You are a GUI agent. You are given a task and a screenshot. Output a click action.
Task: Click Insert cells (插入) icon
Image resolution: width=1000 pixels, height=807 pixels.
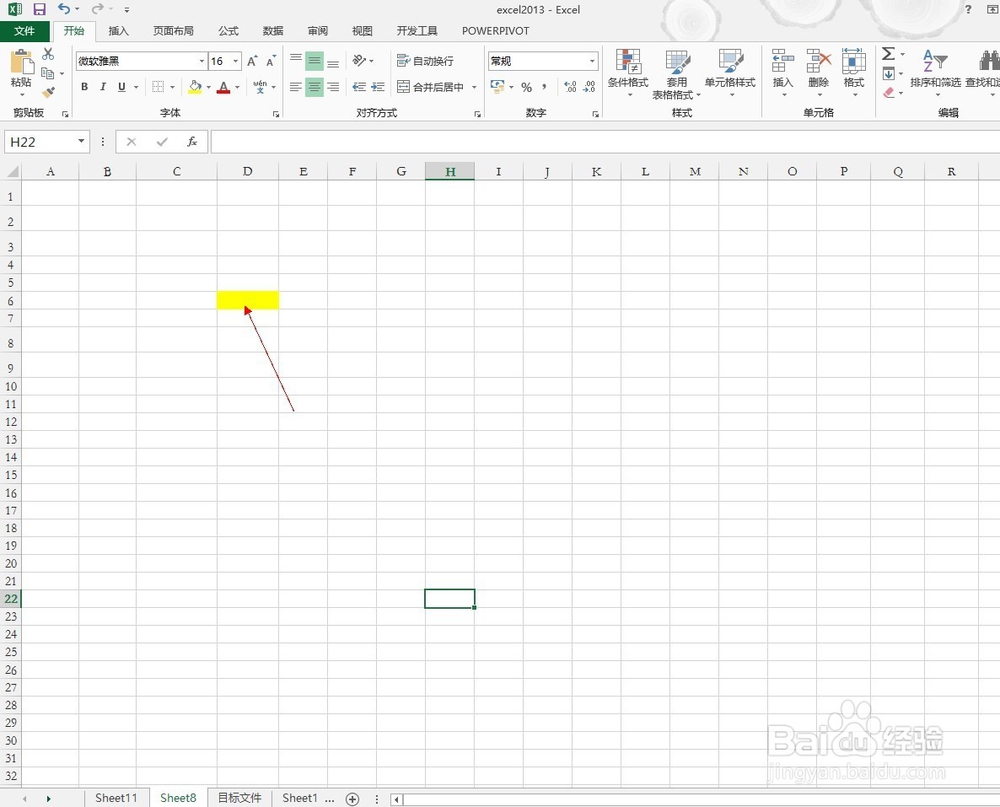tap(783, 72)
